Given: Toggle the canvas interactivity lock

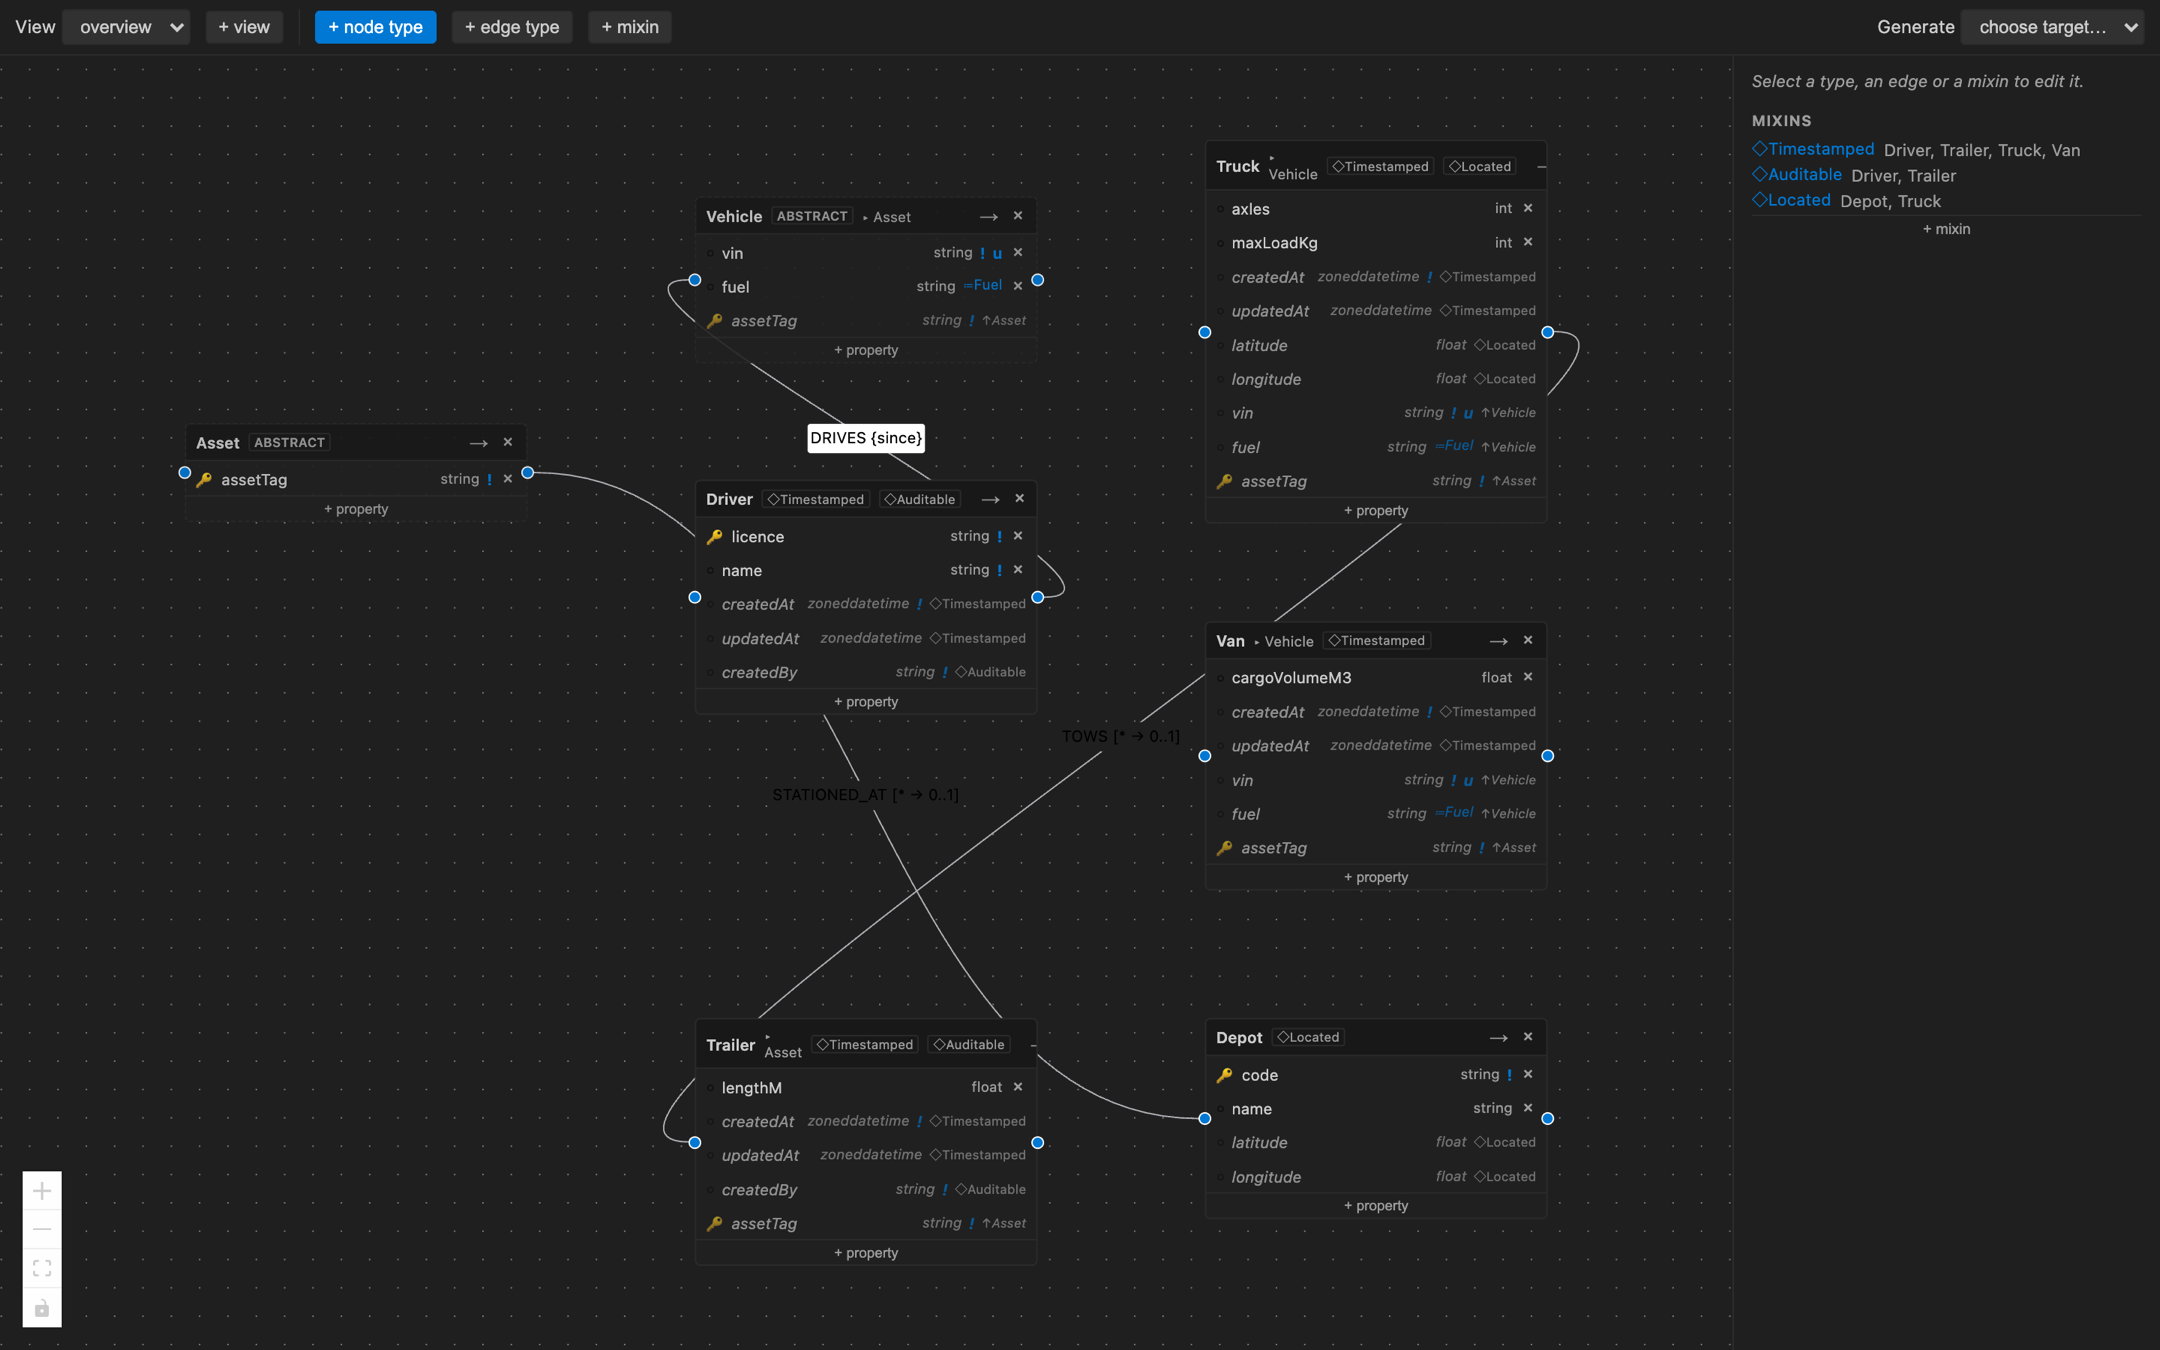Looking at the screenshot, I should 42,1308.
